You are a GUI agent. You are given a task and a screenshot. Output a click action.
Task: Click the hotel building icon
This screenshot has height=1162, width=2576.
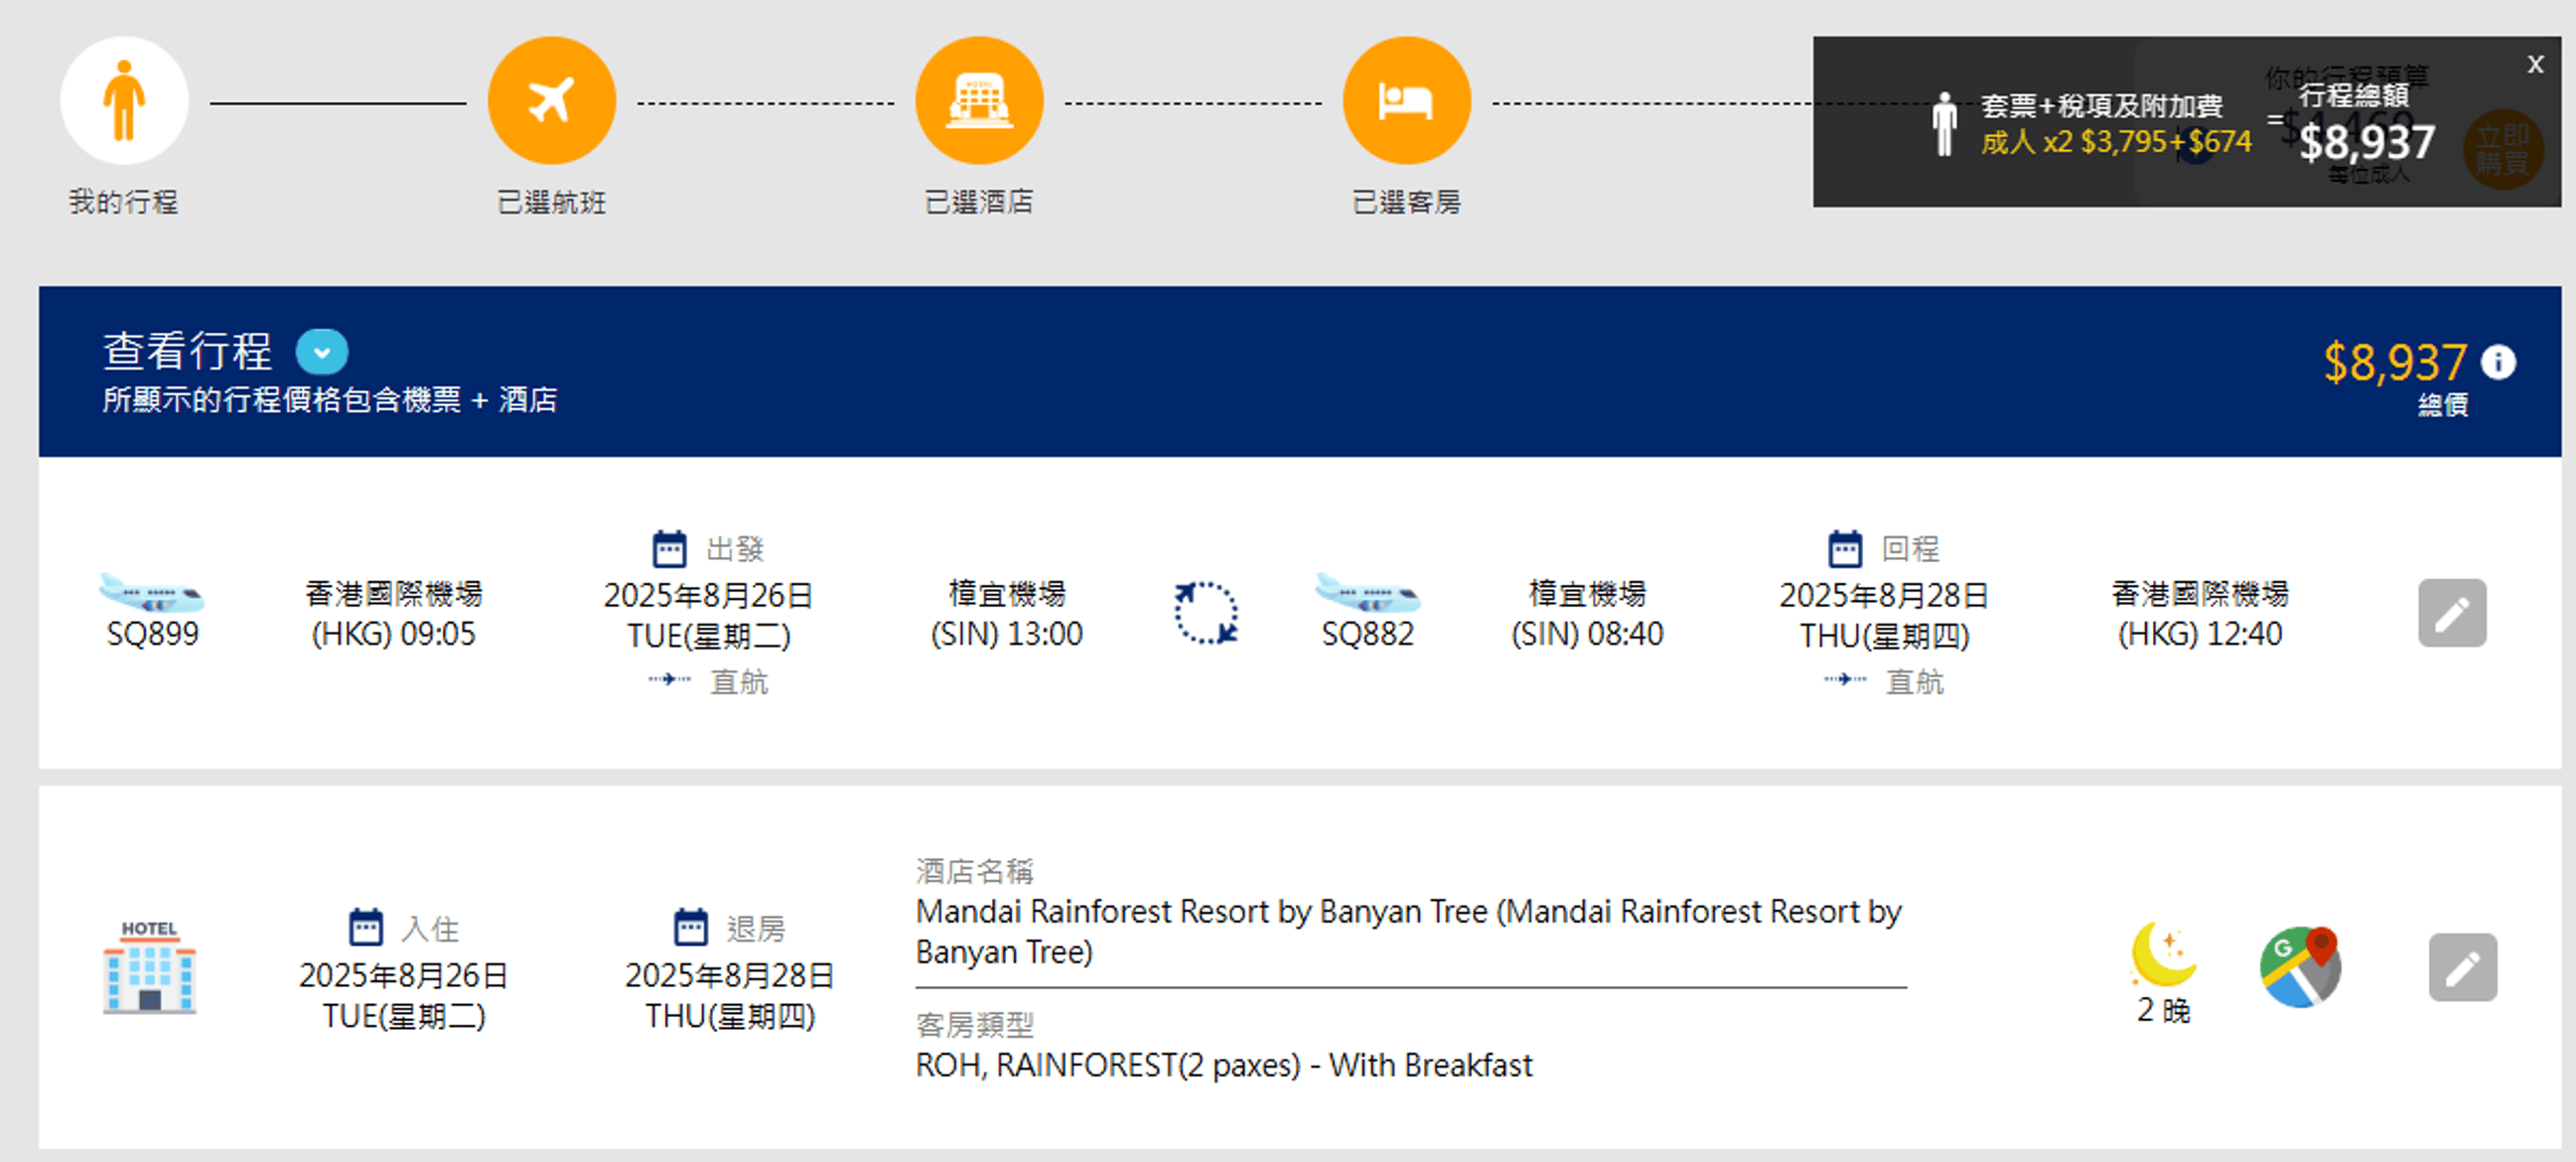(150, 967)
